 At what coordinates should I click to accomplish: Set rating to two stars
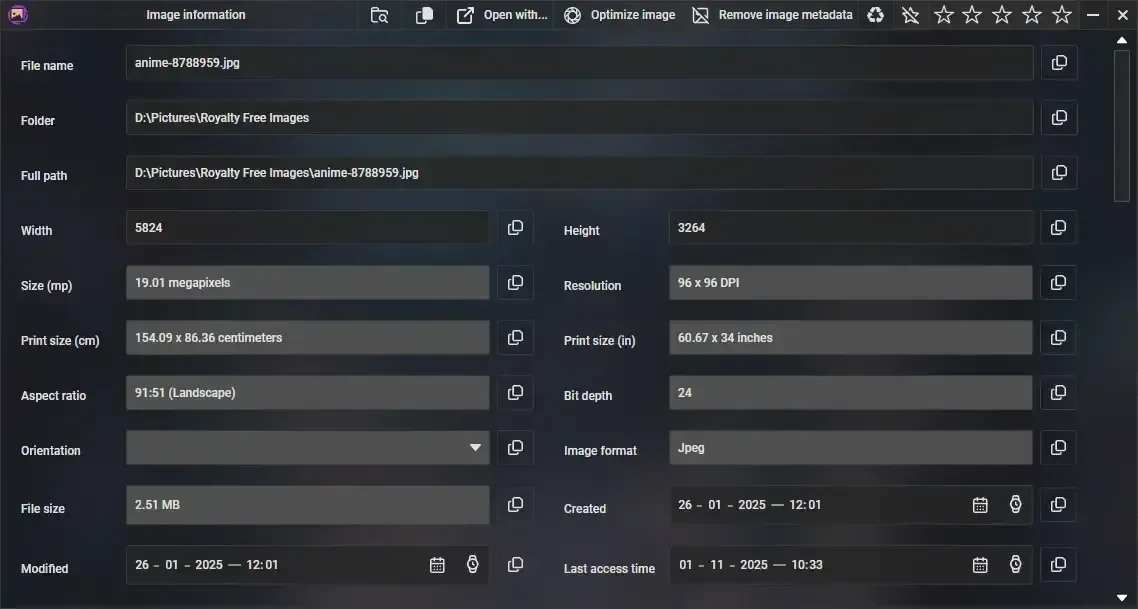[x=973, y=15]
